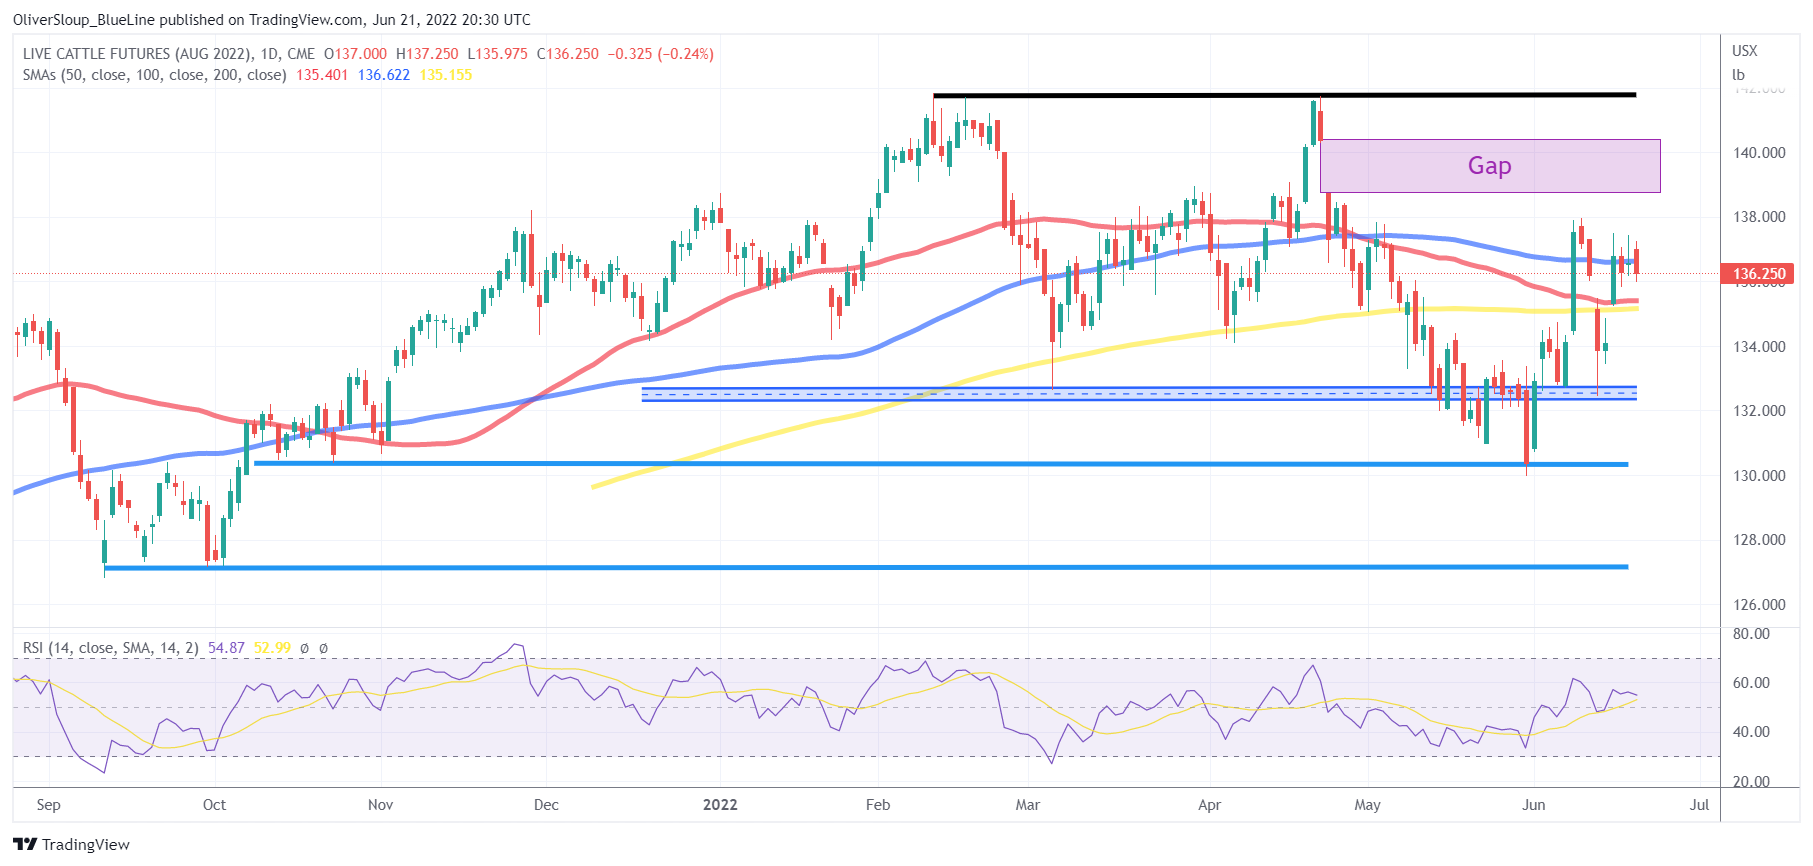The image size is (1813, 866).
Task: Click the Mar label on time axis
Action: (1028, 805)
